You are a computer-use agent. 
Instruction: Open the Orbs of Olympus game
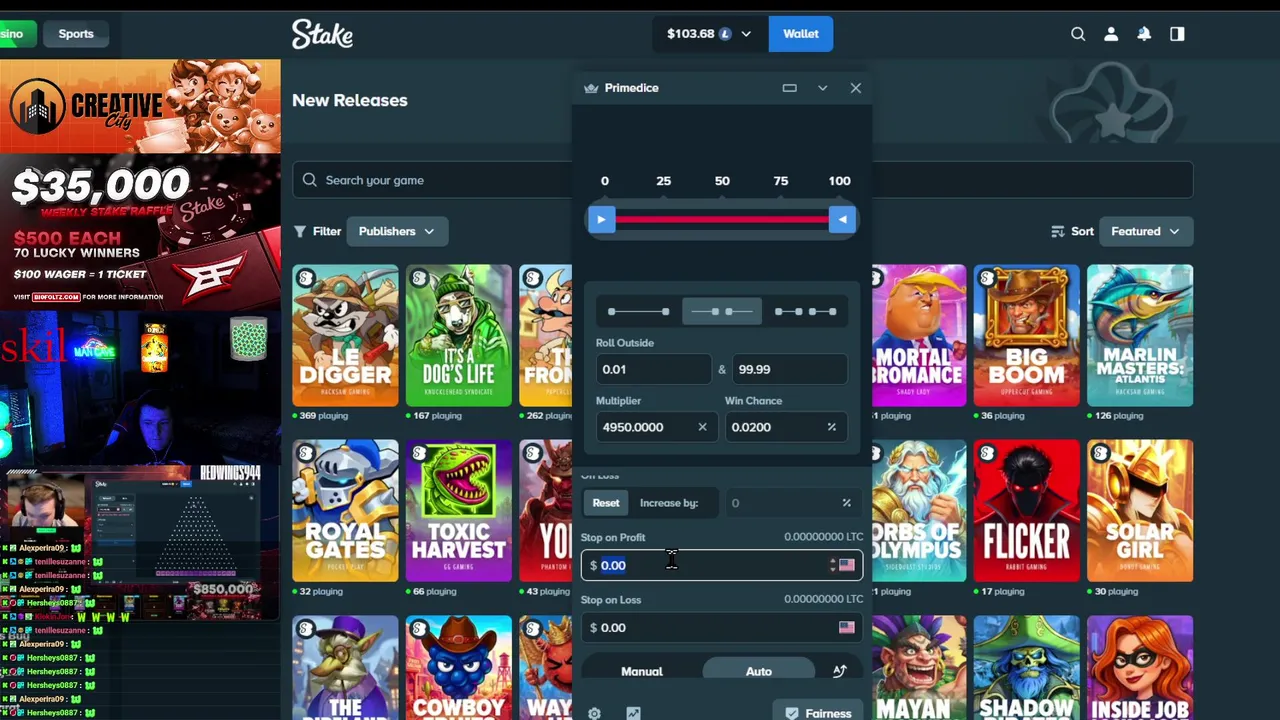917,511
